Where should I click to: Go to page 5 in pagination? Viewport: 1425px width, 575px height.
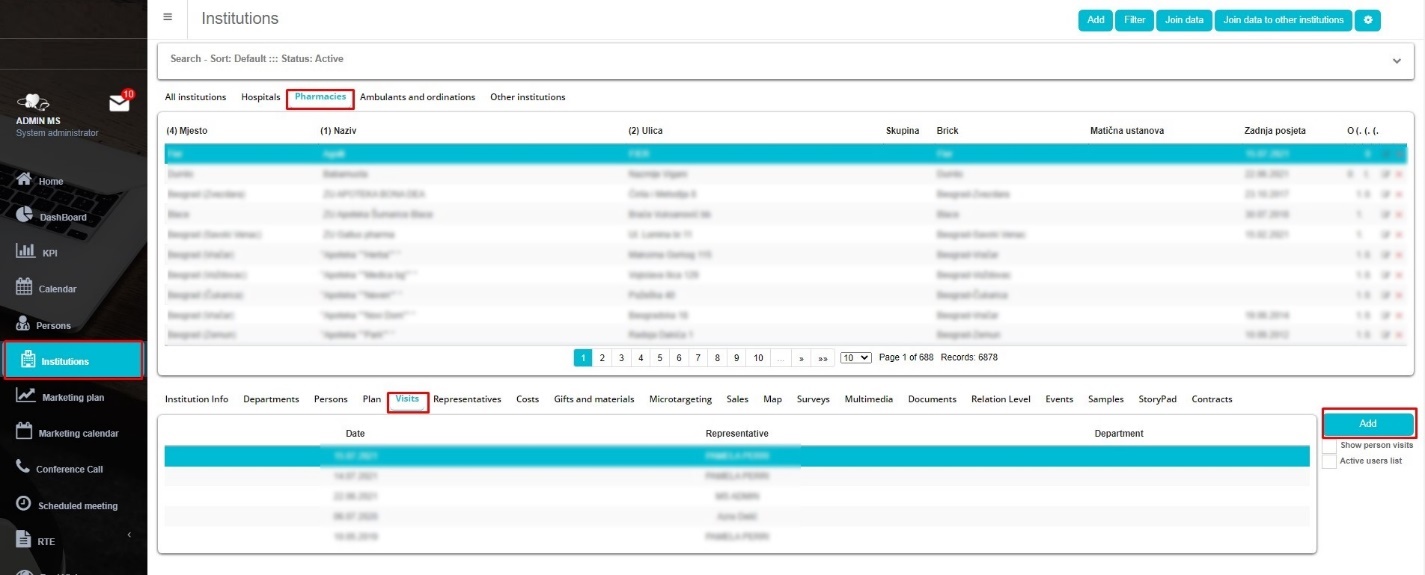(x=659, y=357)
